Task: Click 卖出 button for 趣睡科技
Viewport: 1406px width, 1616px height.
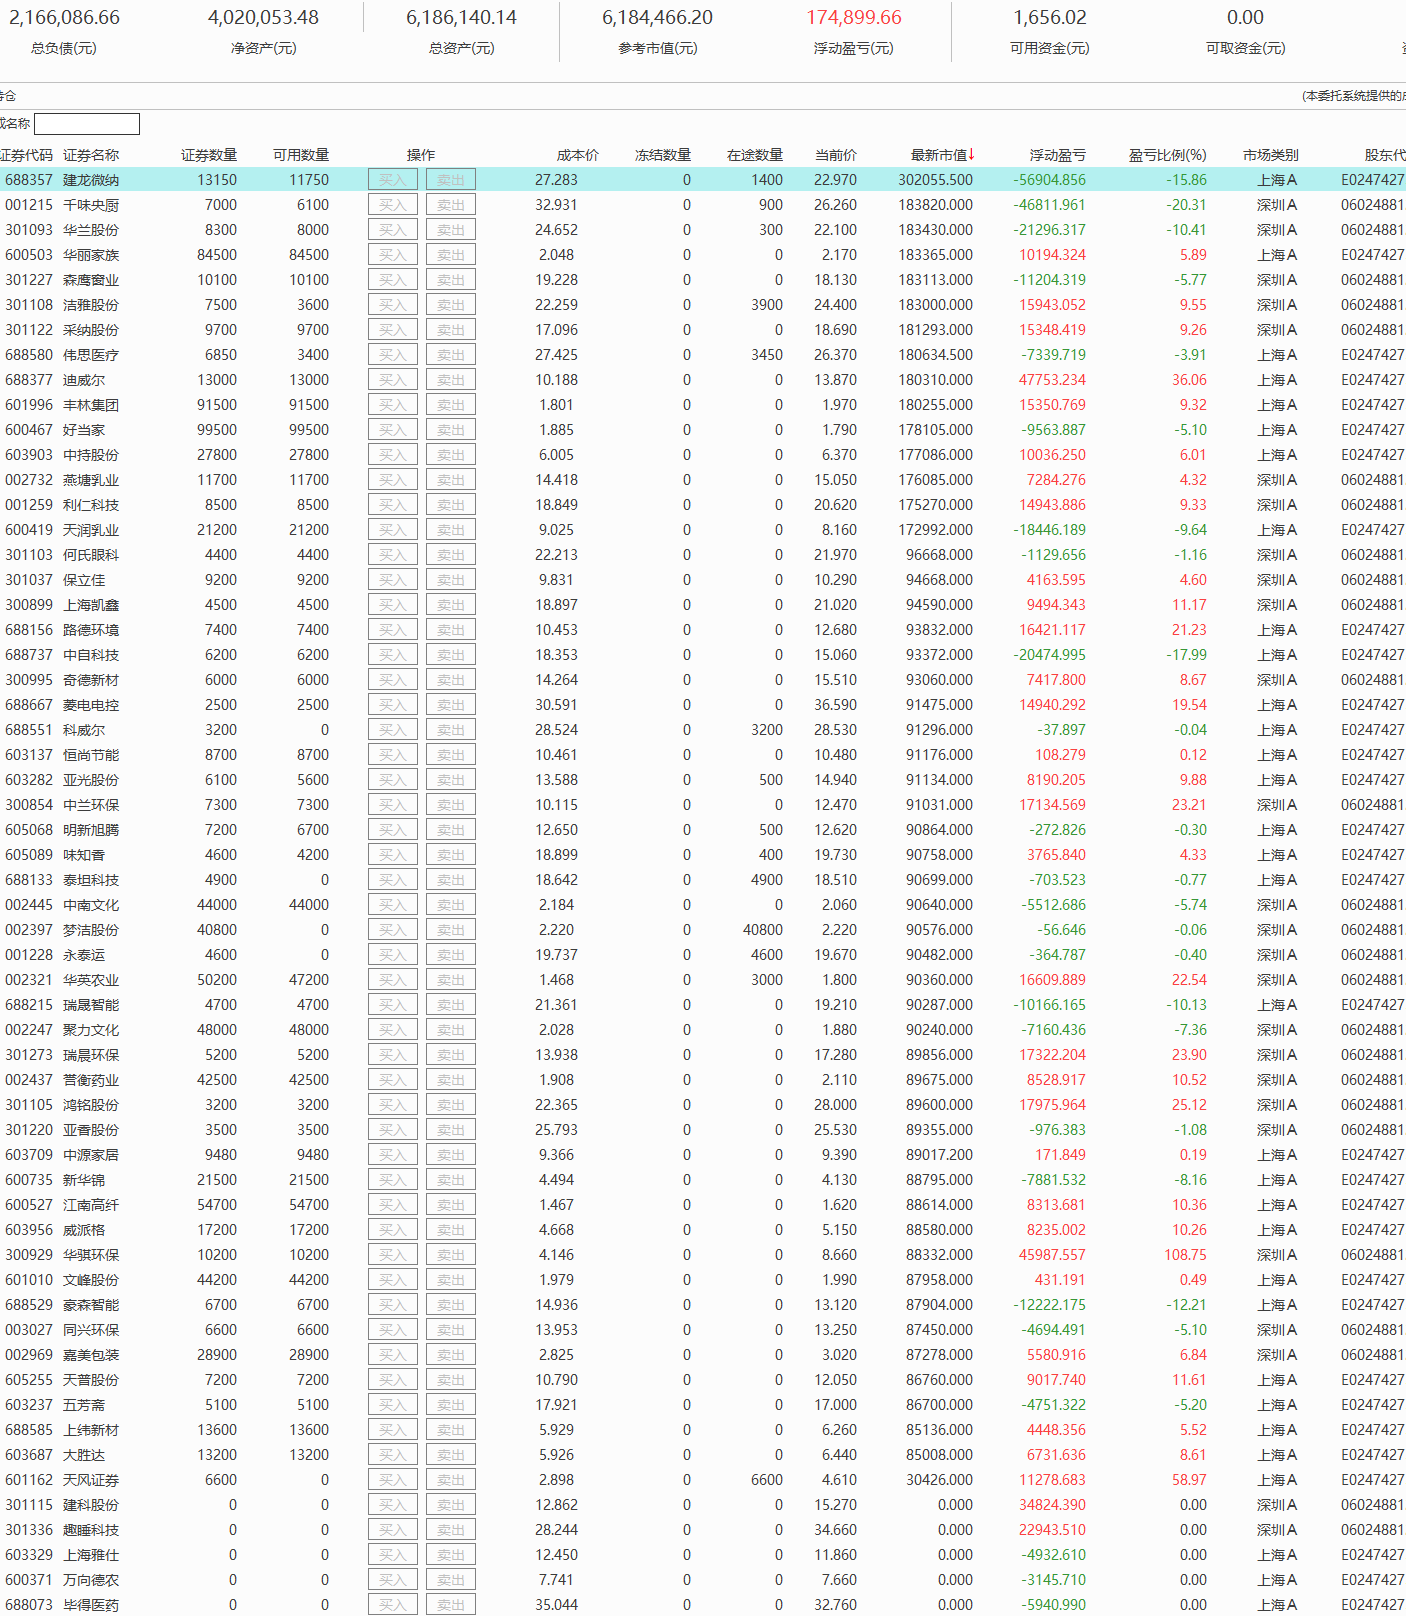Action: point(451,1530)
